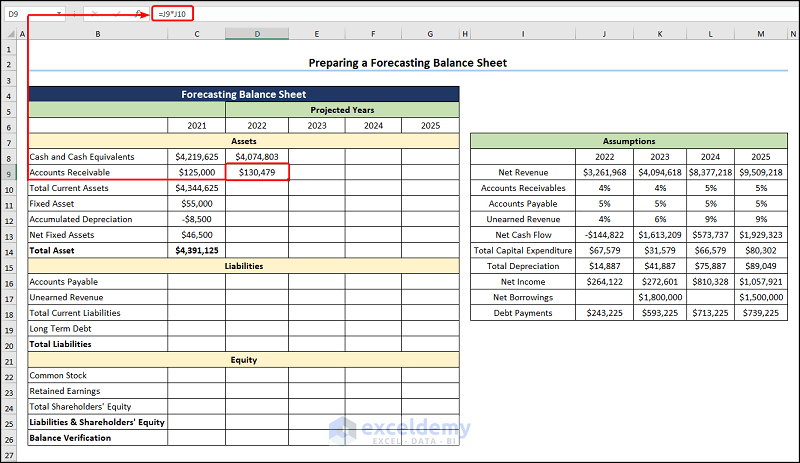This screenshot has width=800, height=463.
Task: Select column L header
Action: 710,34
